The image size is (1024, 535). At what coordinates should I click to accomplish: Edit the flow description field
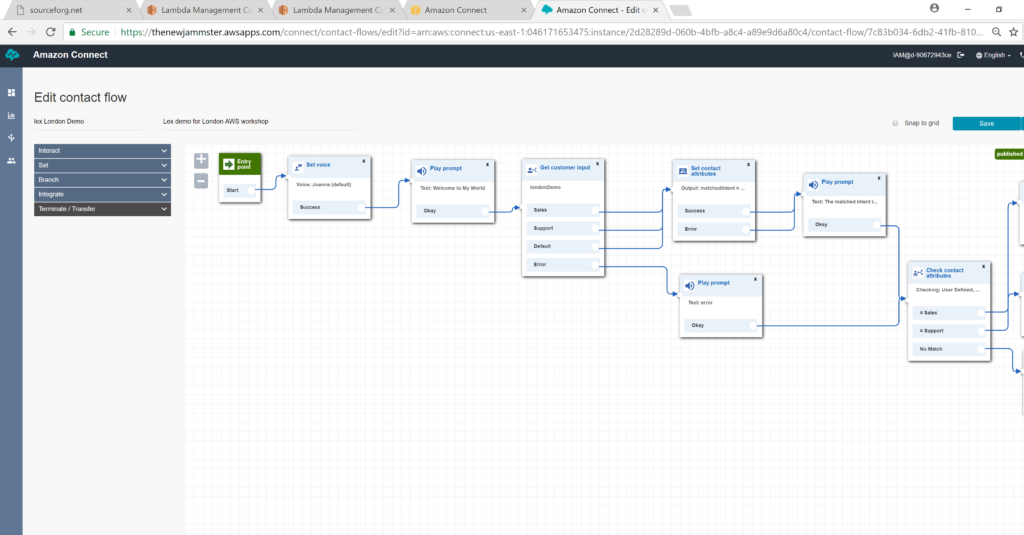[259, 122]
